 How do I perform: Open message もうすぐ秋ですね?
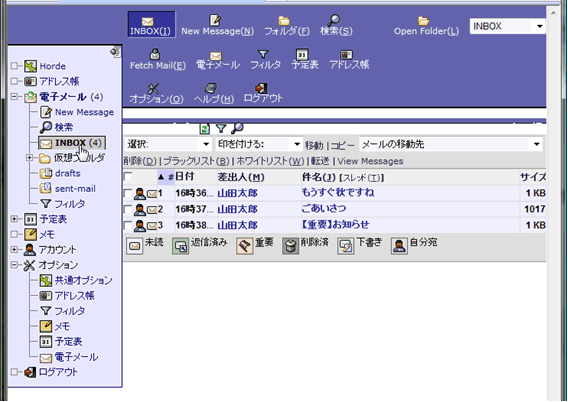(x=338, y=192)
